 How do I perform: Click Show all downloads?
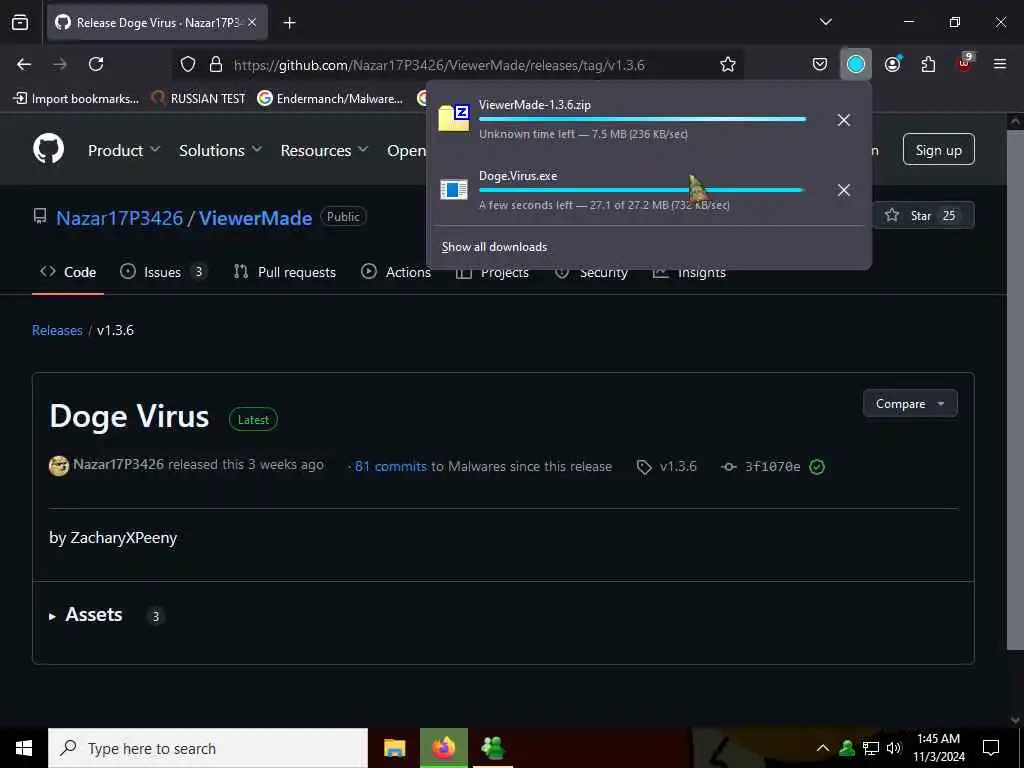(494, 247)
